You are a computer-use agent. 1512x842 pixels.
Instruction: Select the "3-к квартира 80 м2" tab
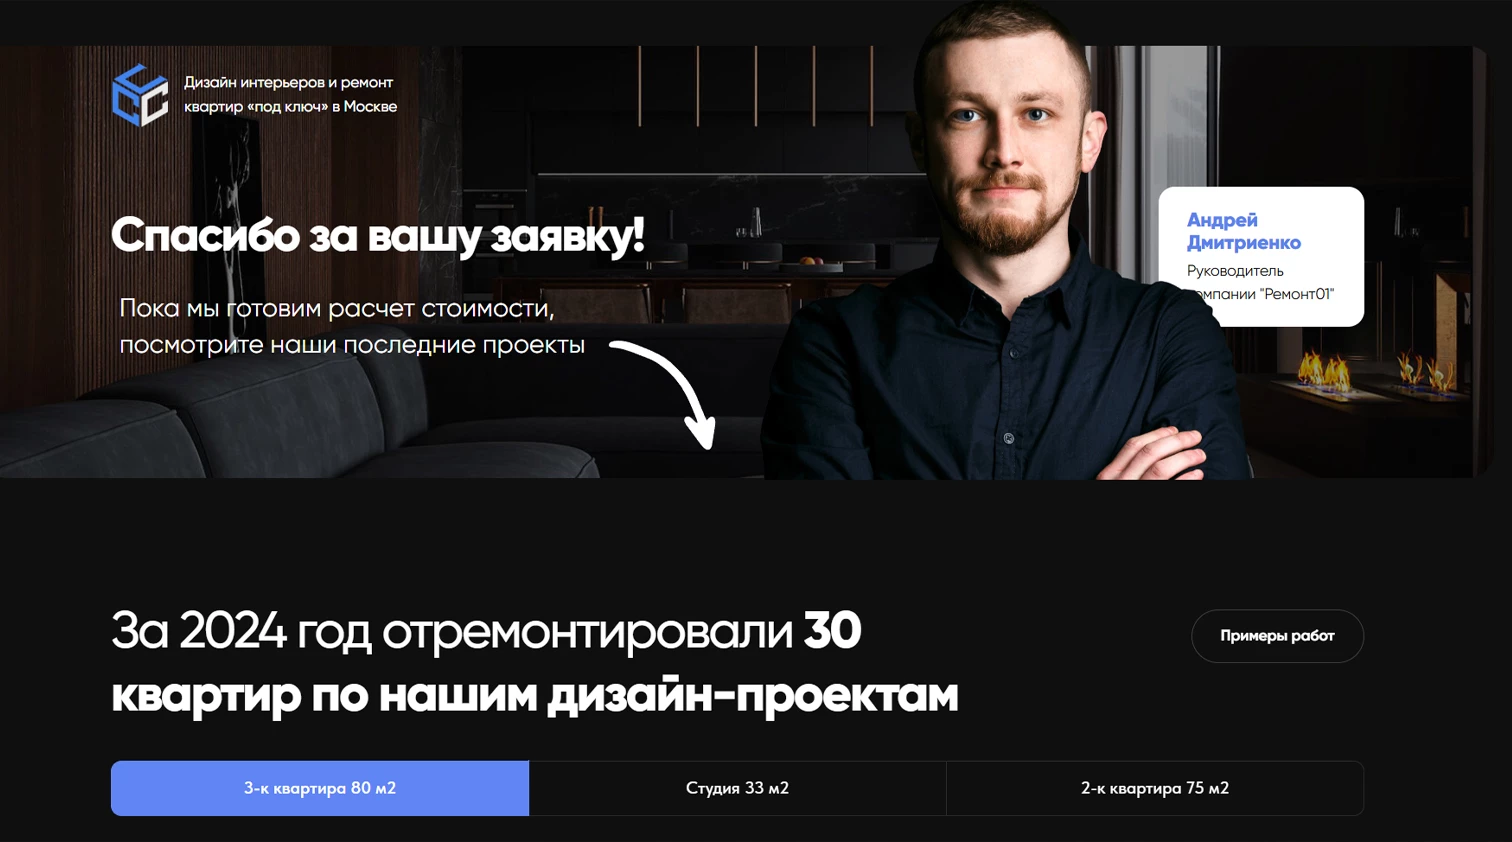[x=320, y=788]
